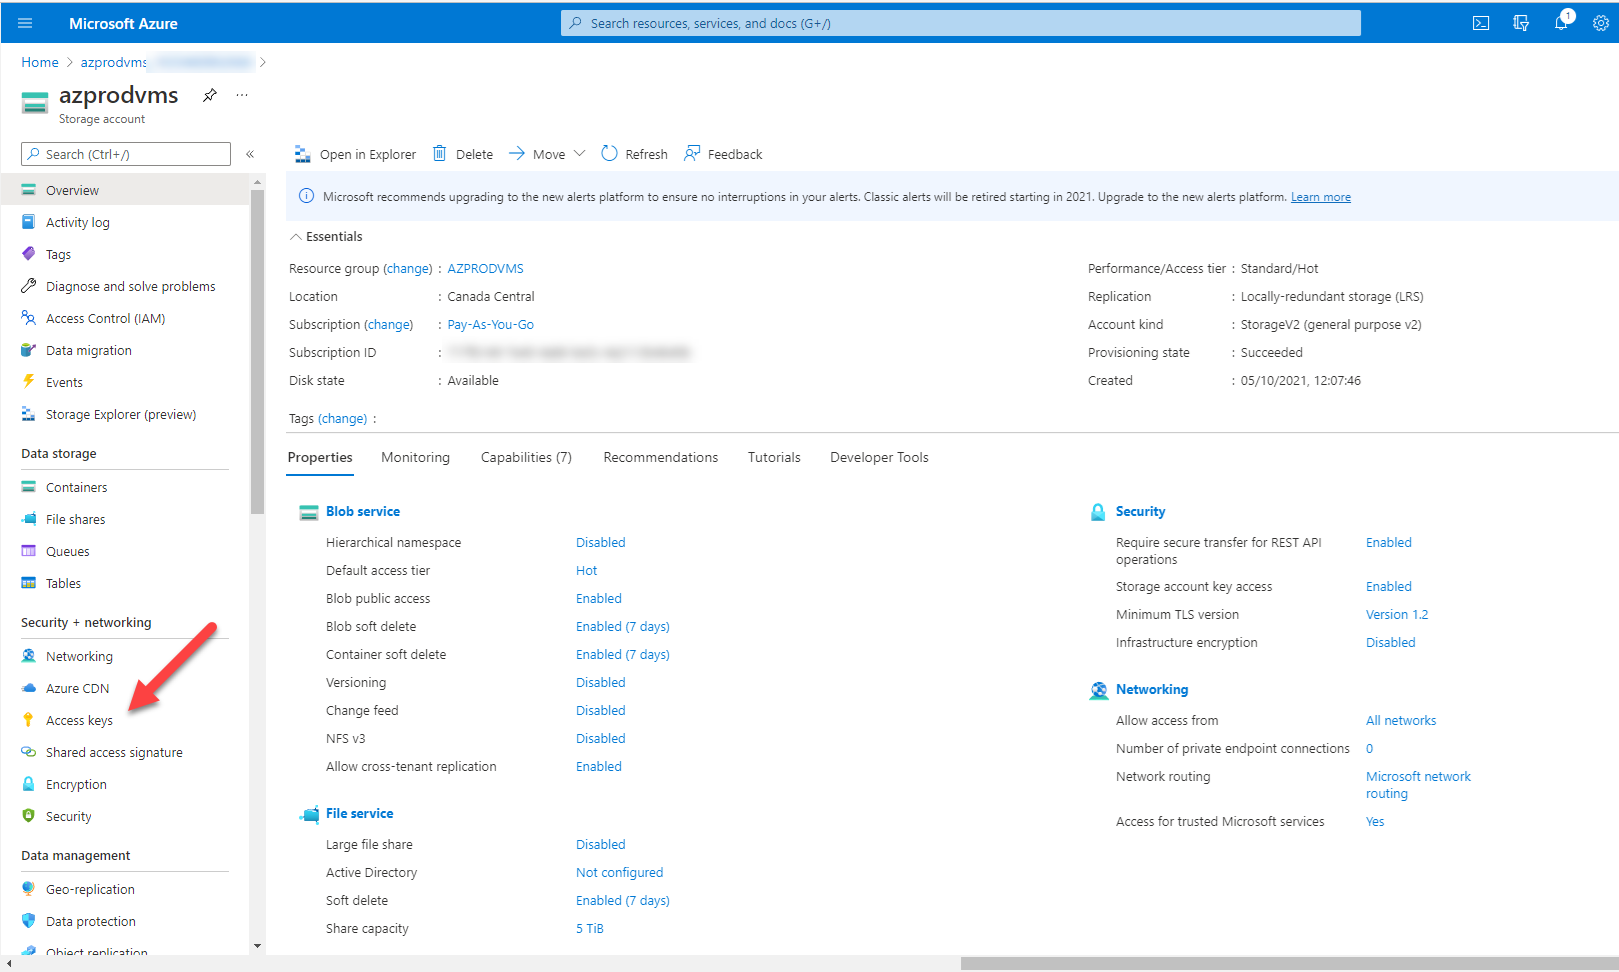
Task: Click Not configured Active Directory value
Action: click(619, 873)
